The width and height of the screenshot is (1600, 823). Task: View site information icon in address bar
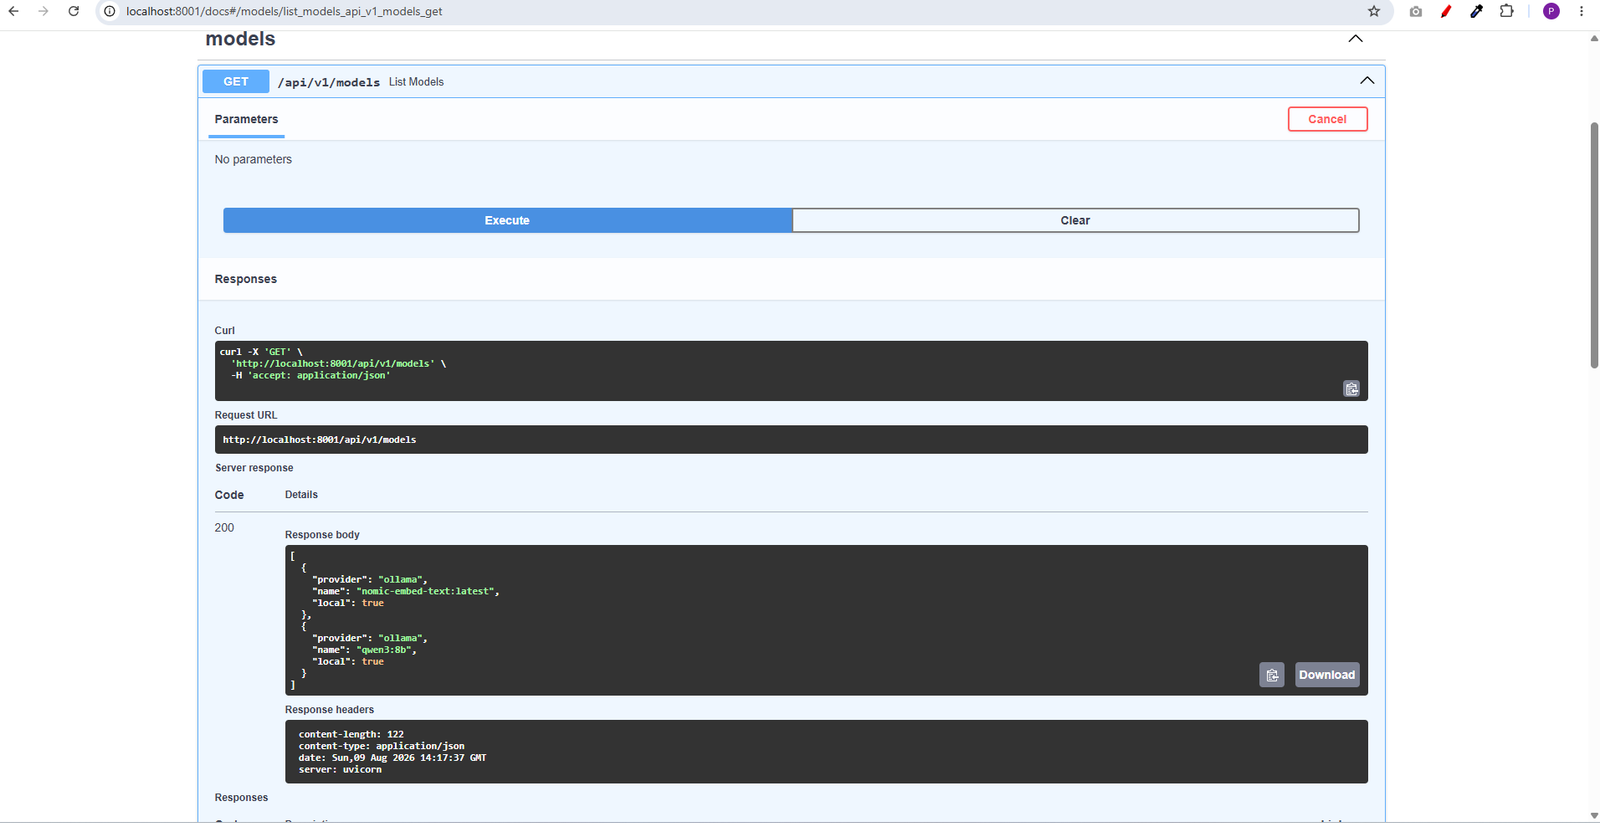[110, 11]
